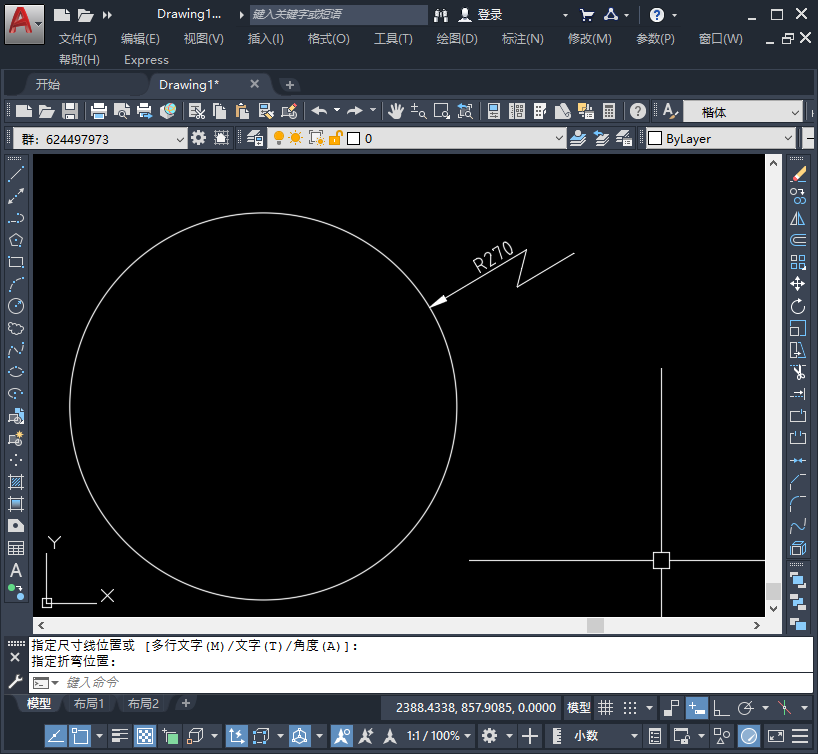Select the Circle tool
The width and height of the screenshot is (818, 754).
click(x=16, y=306)
